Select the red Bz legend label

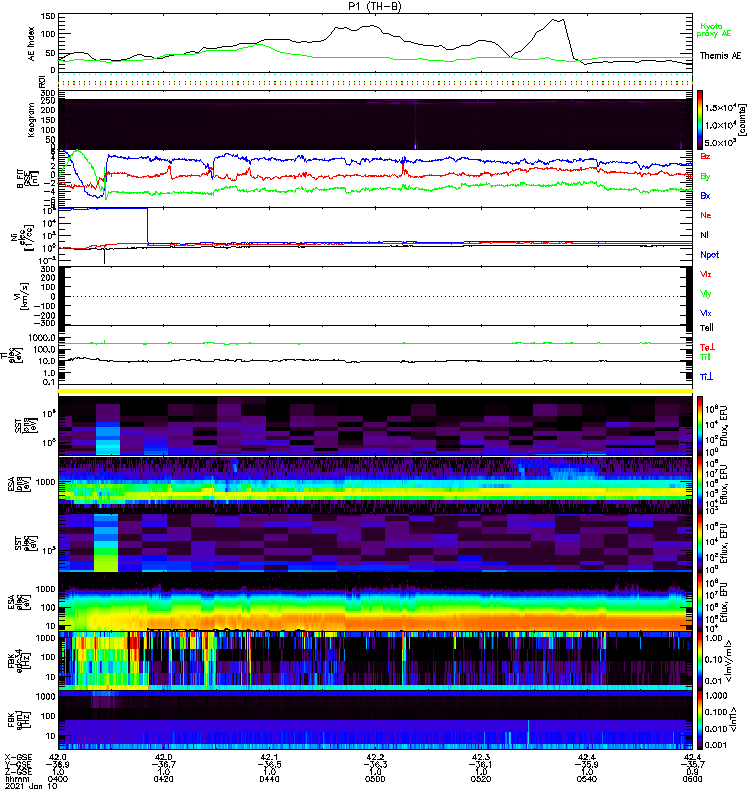click(705, 156)
